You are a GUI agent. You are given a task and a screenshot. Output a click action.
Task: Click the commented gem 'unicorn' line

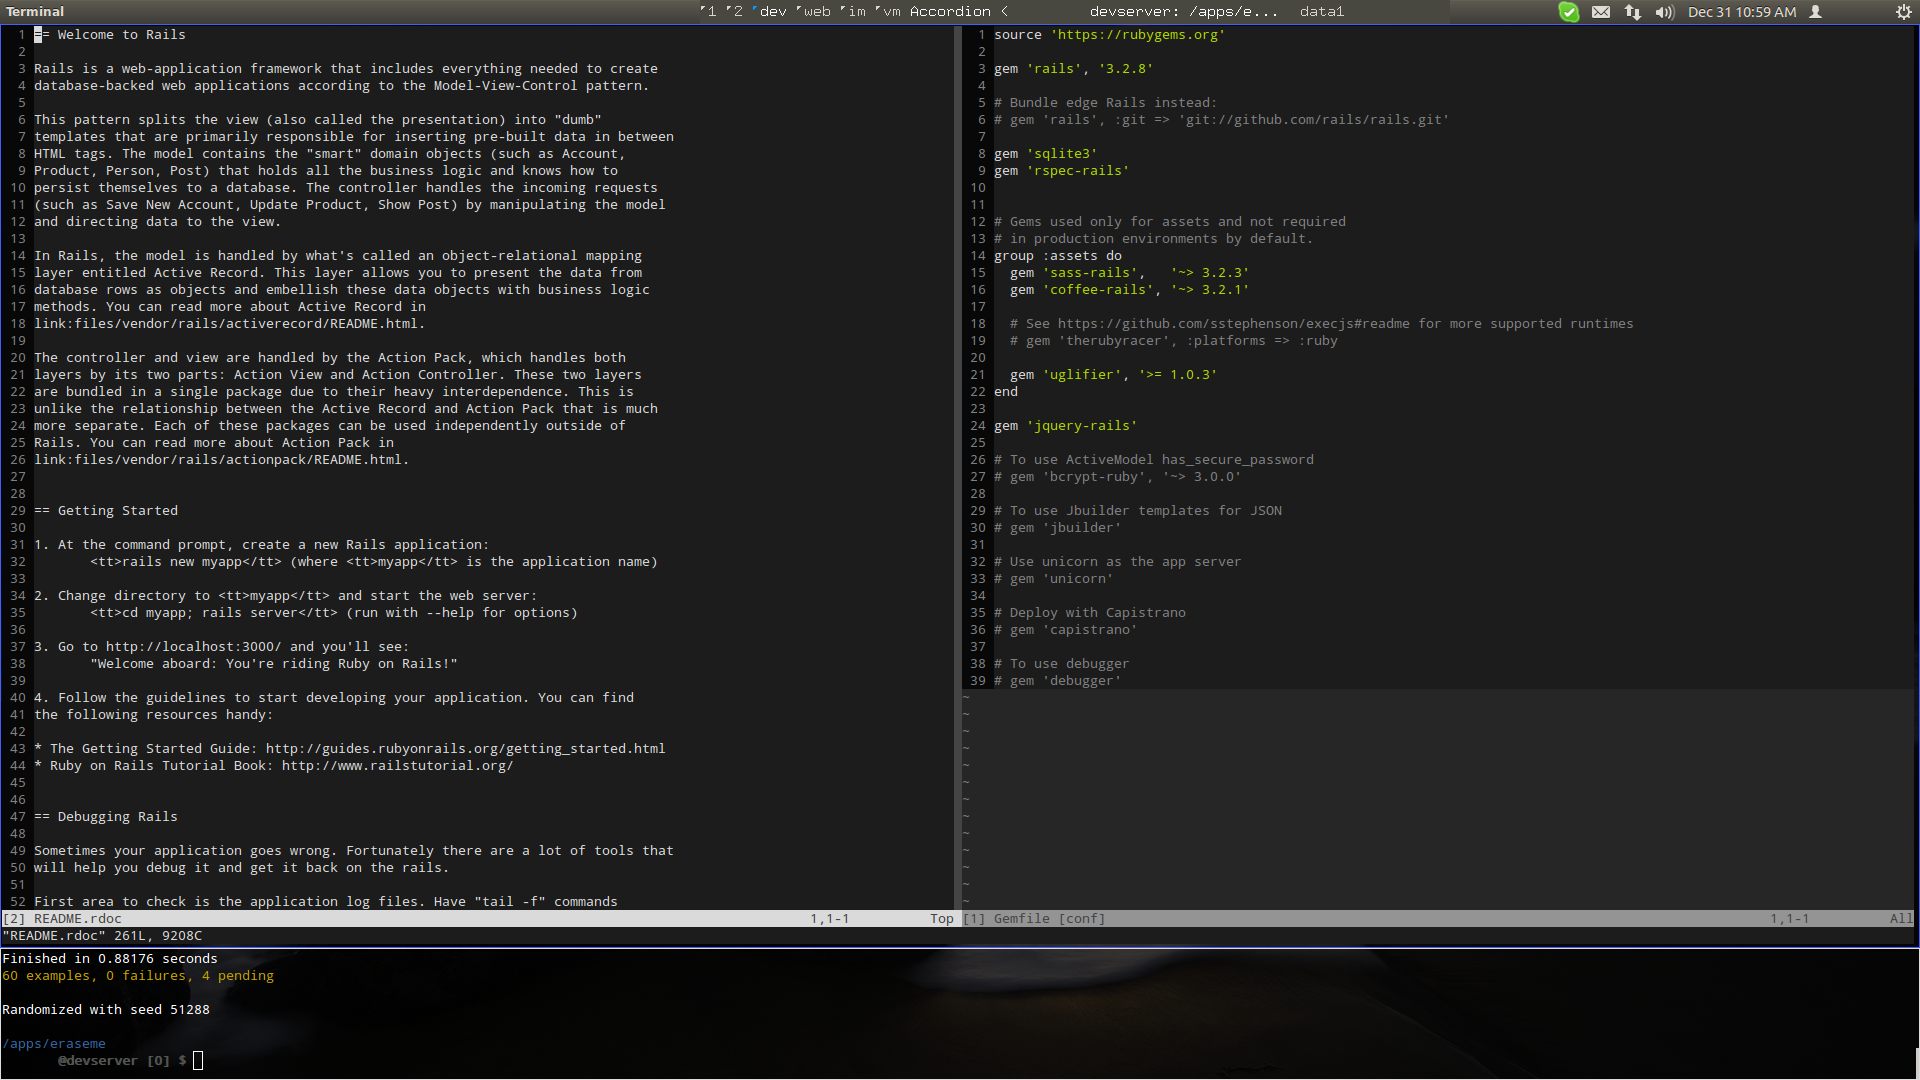(1054, 579)
